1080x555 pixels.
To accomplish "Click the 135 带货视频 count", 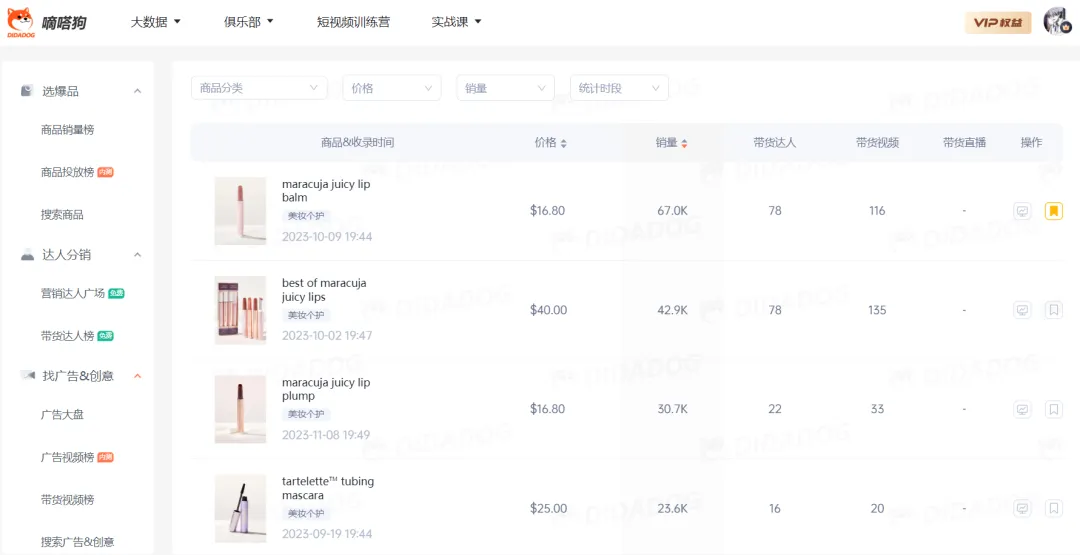I will coord(877,310).
